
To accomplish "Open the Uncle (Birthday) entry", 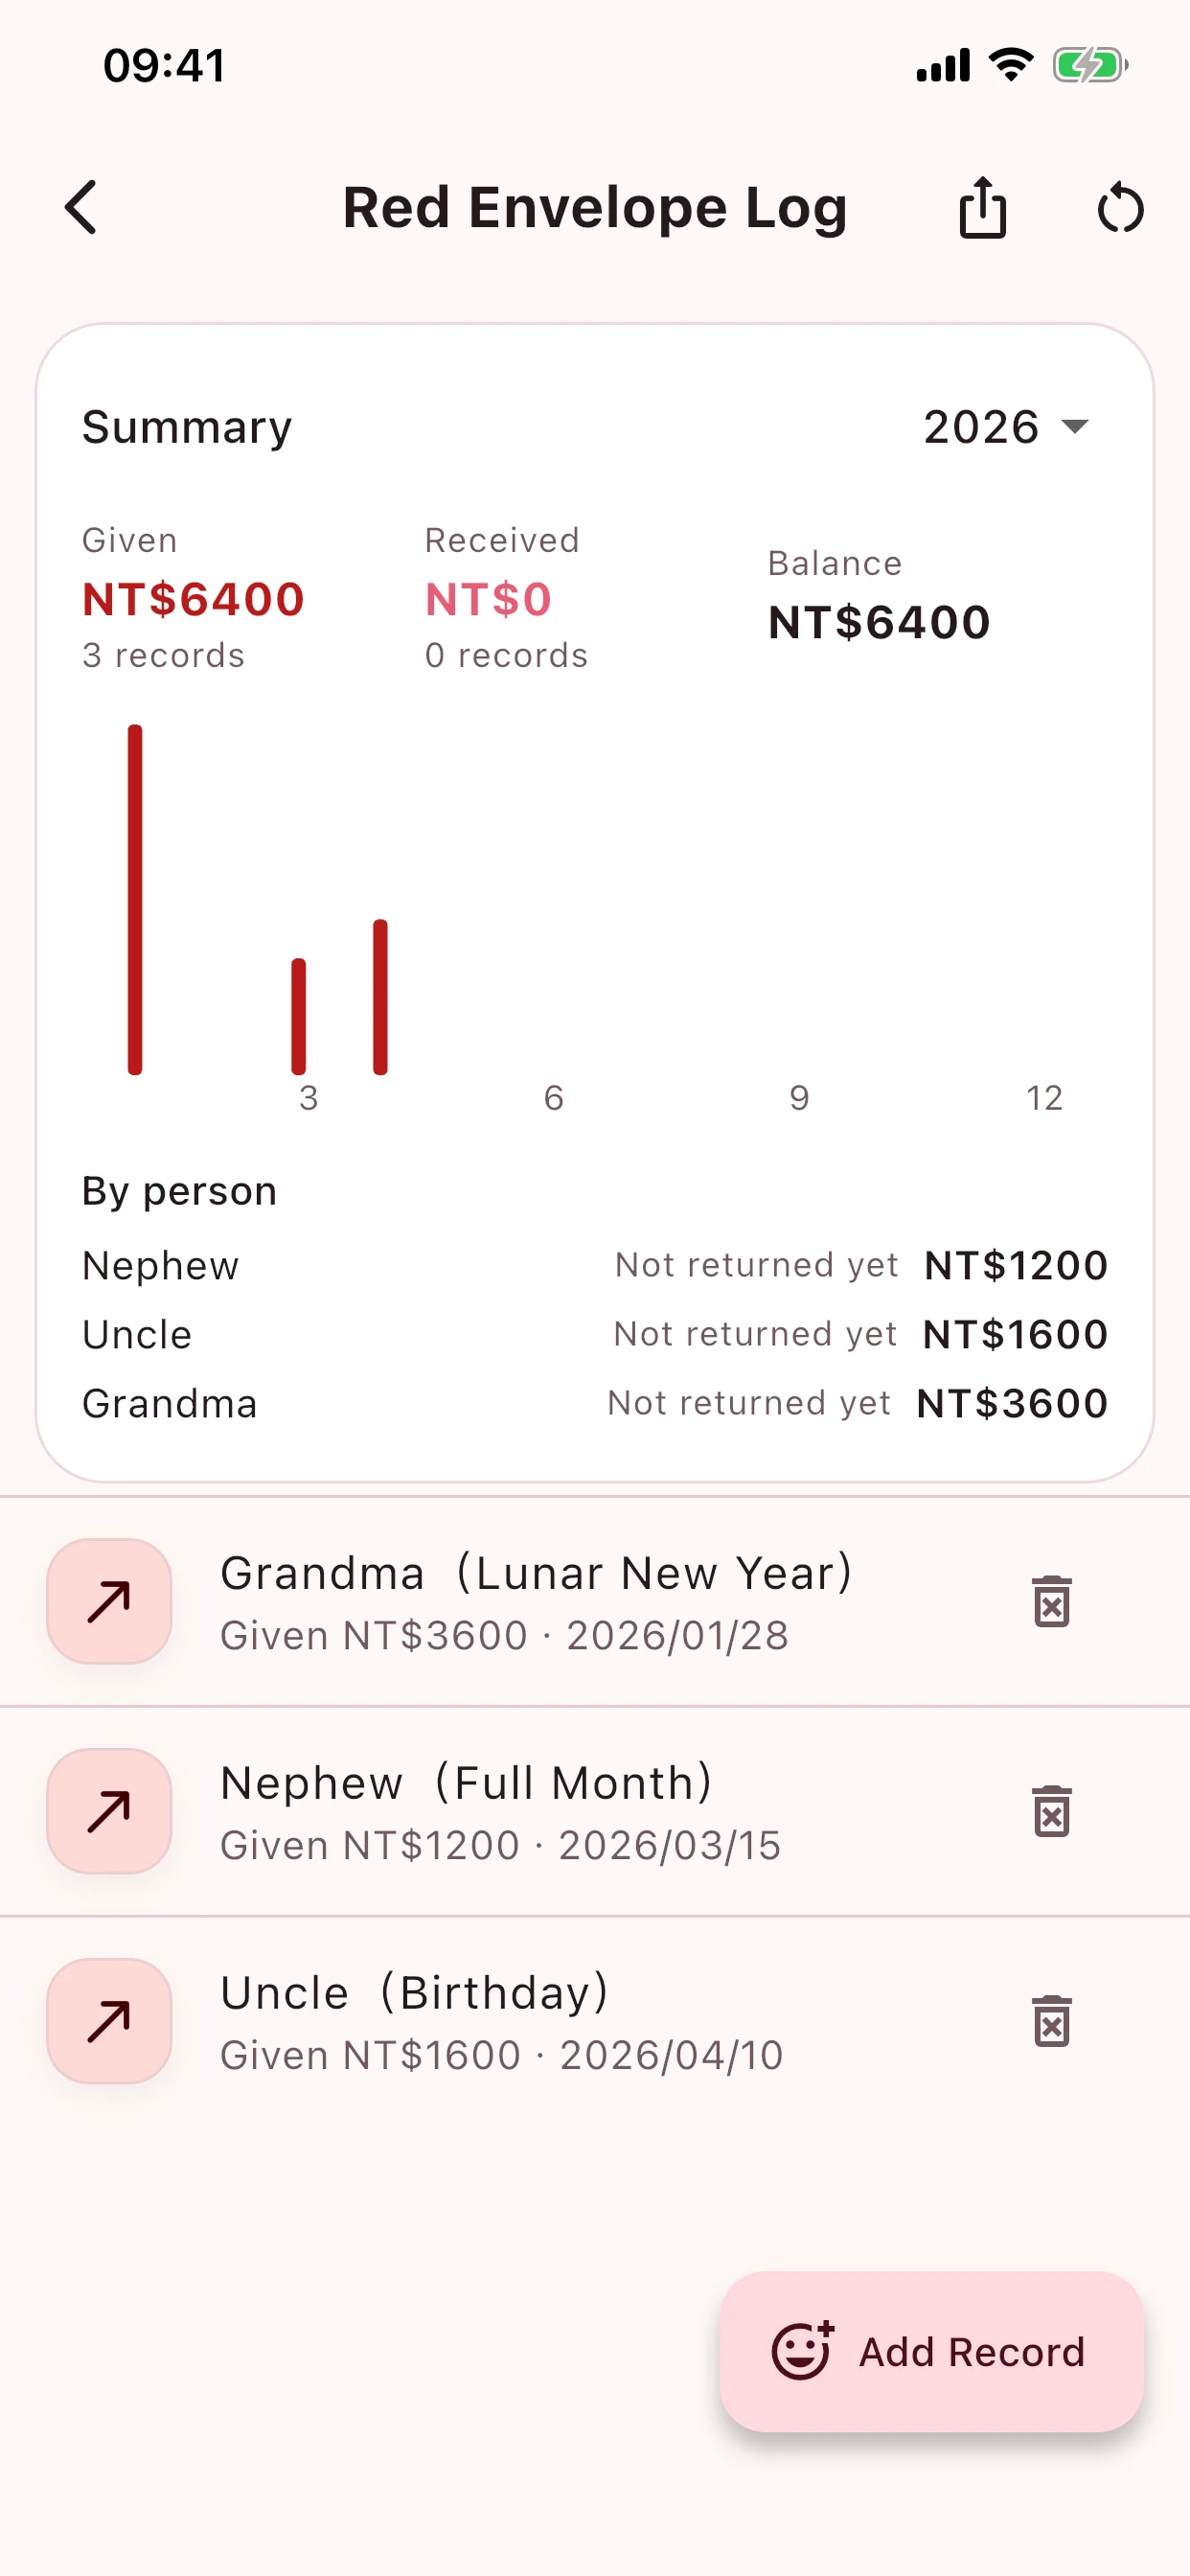I will point(594,2022).
